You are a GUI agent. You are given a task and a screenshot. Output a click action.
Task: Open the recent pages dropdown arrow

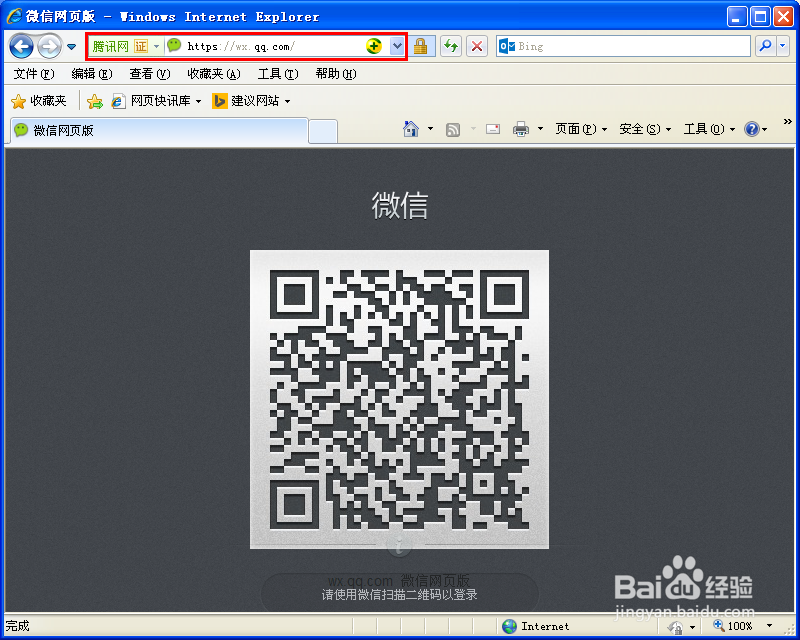pyautogui.click(x=71, y=47)
